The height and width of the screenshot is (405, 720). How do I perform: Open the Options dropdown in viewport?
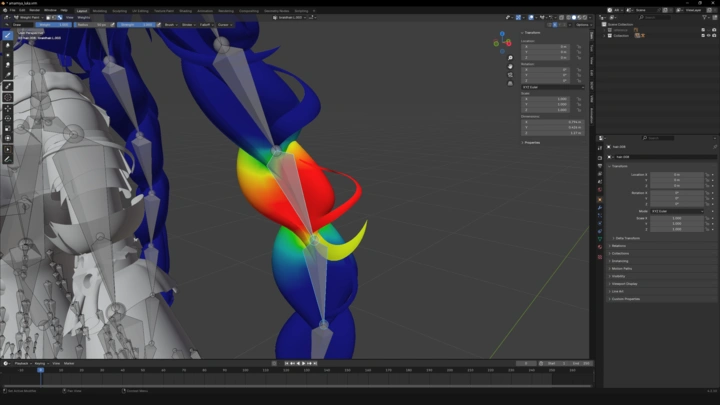click(583, 25)
